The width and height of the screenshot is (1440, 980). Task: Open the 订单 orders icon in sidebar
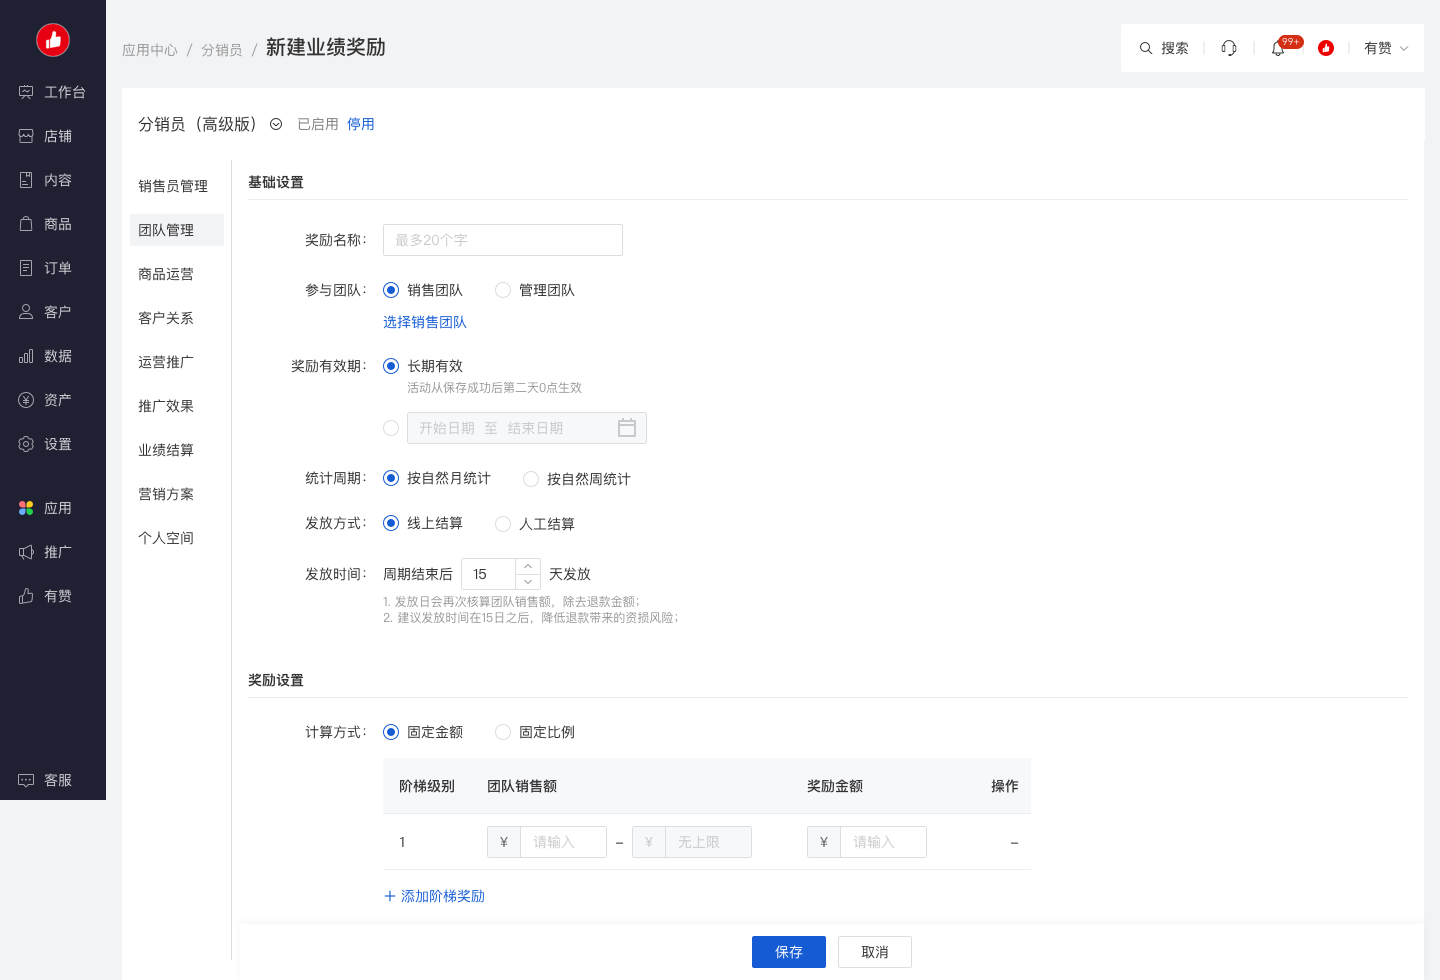click(x=26, y=268)
